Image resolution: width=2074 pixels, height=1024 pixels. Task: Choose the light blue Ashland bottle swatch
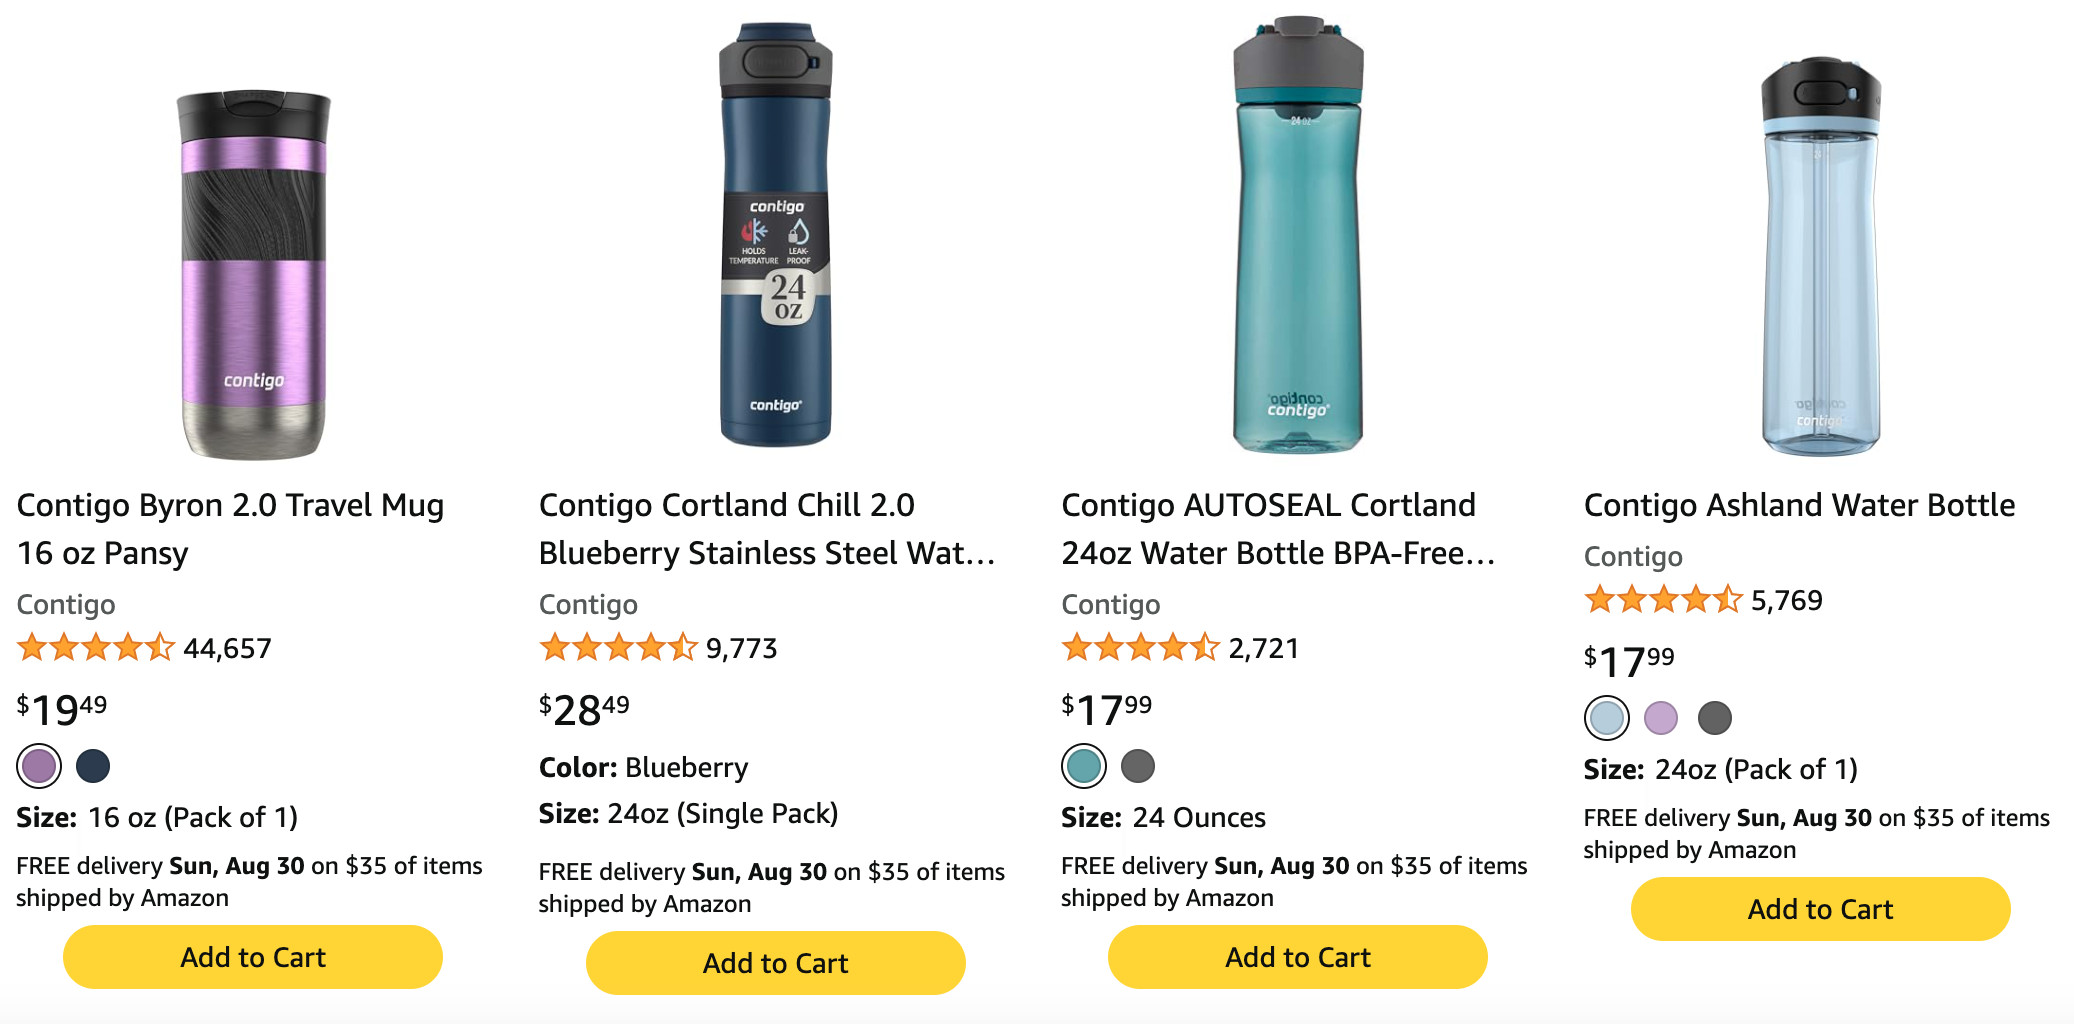tap(1607, 718)
